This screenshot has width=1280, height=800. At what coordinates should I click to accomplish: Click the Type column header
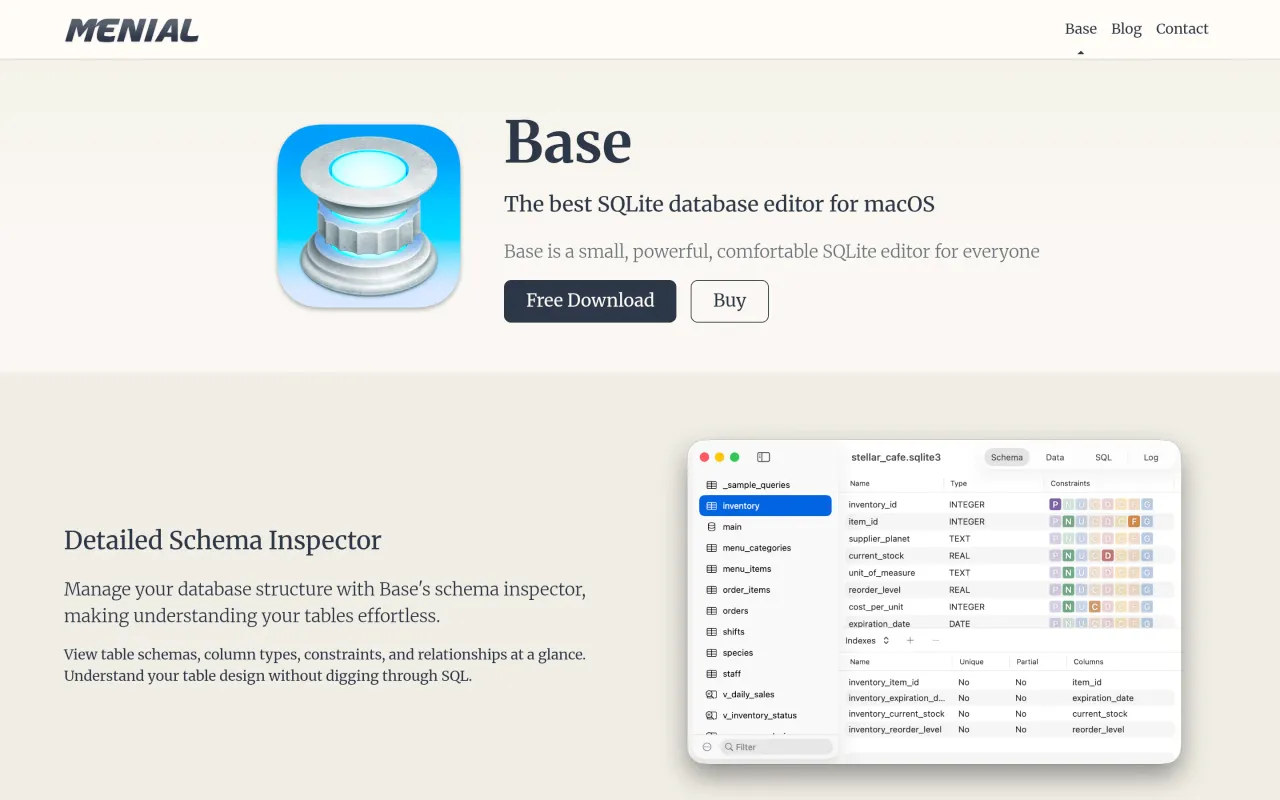pyautogui.click(x=958, y=483)
